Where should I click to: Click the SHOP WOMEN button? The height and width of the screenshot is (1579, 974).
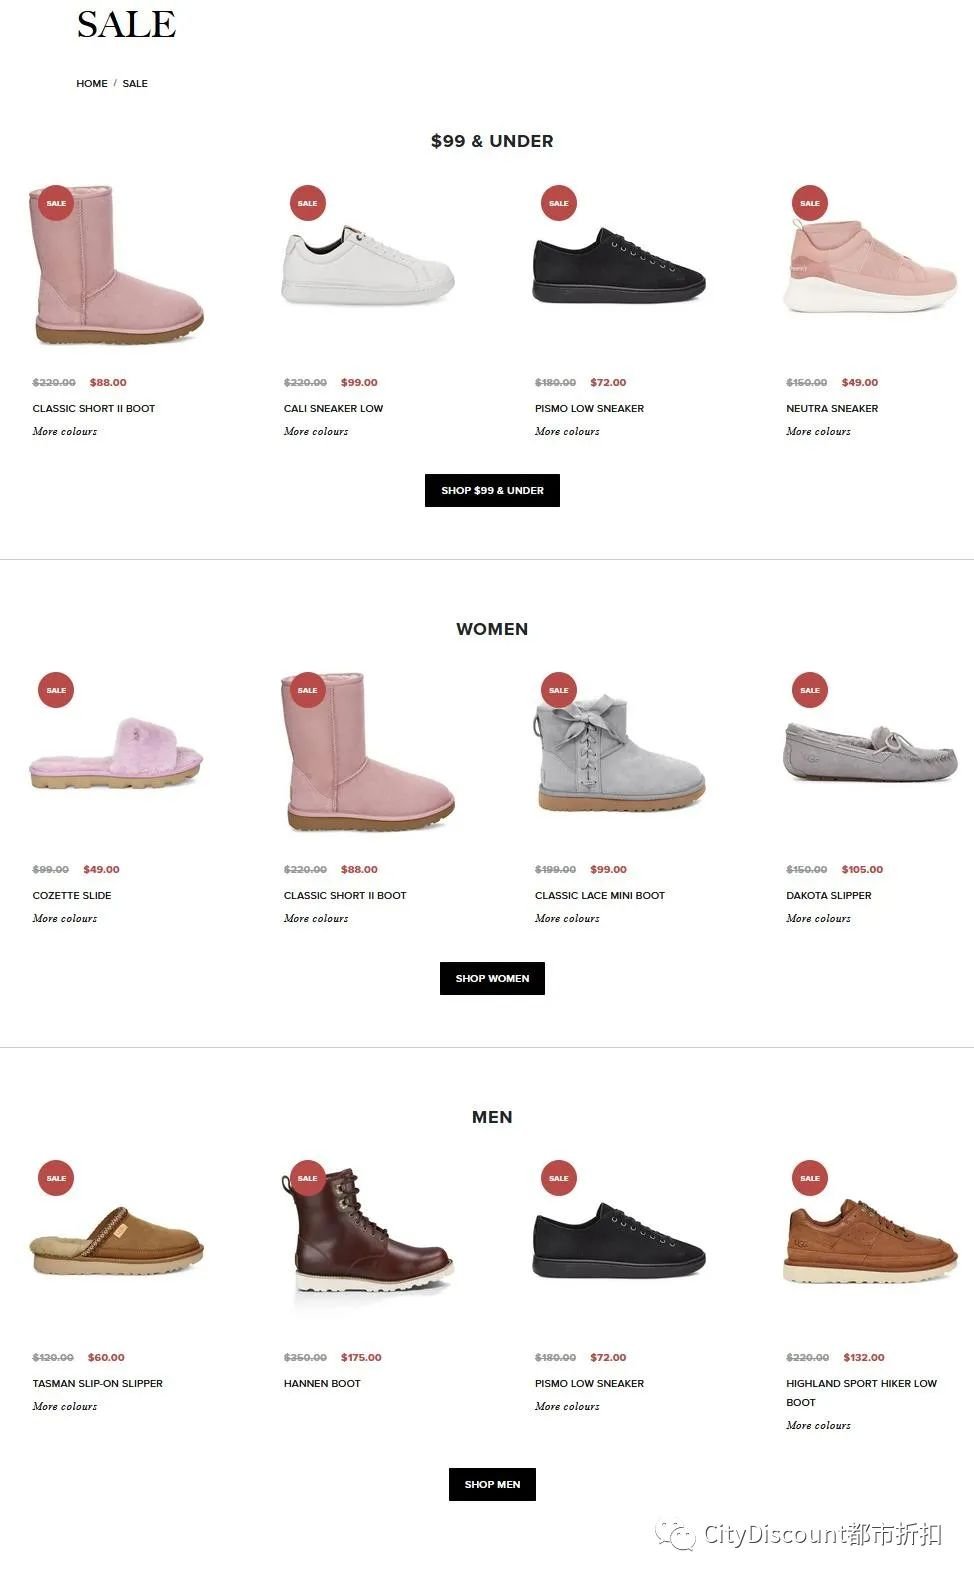tap(492, 979)
